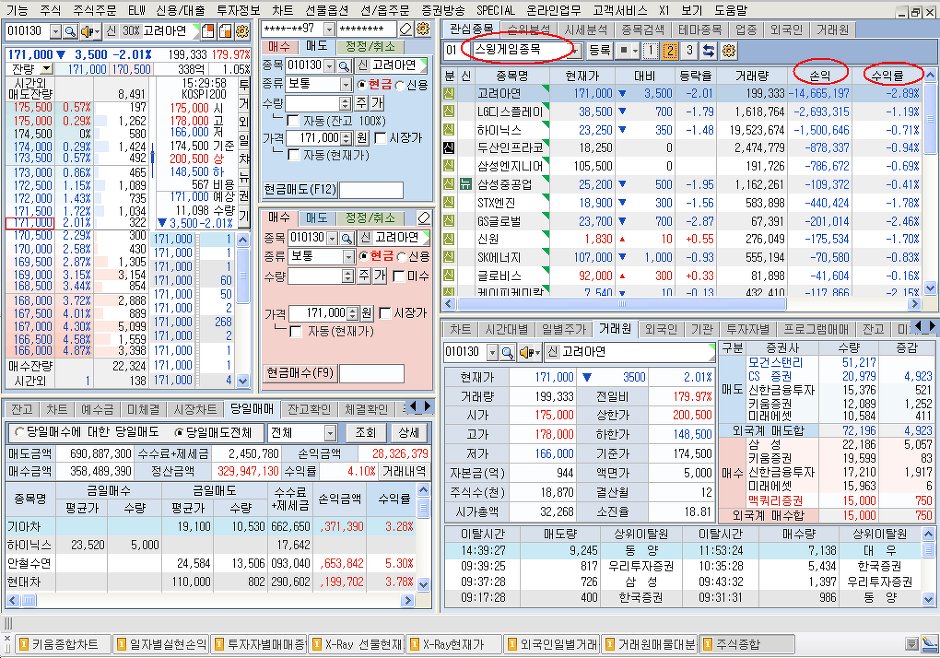
Task: Click second orange page icon beside 고려아연
Action: coord(225,31)
